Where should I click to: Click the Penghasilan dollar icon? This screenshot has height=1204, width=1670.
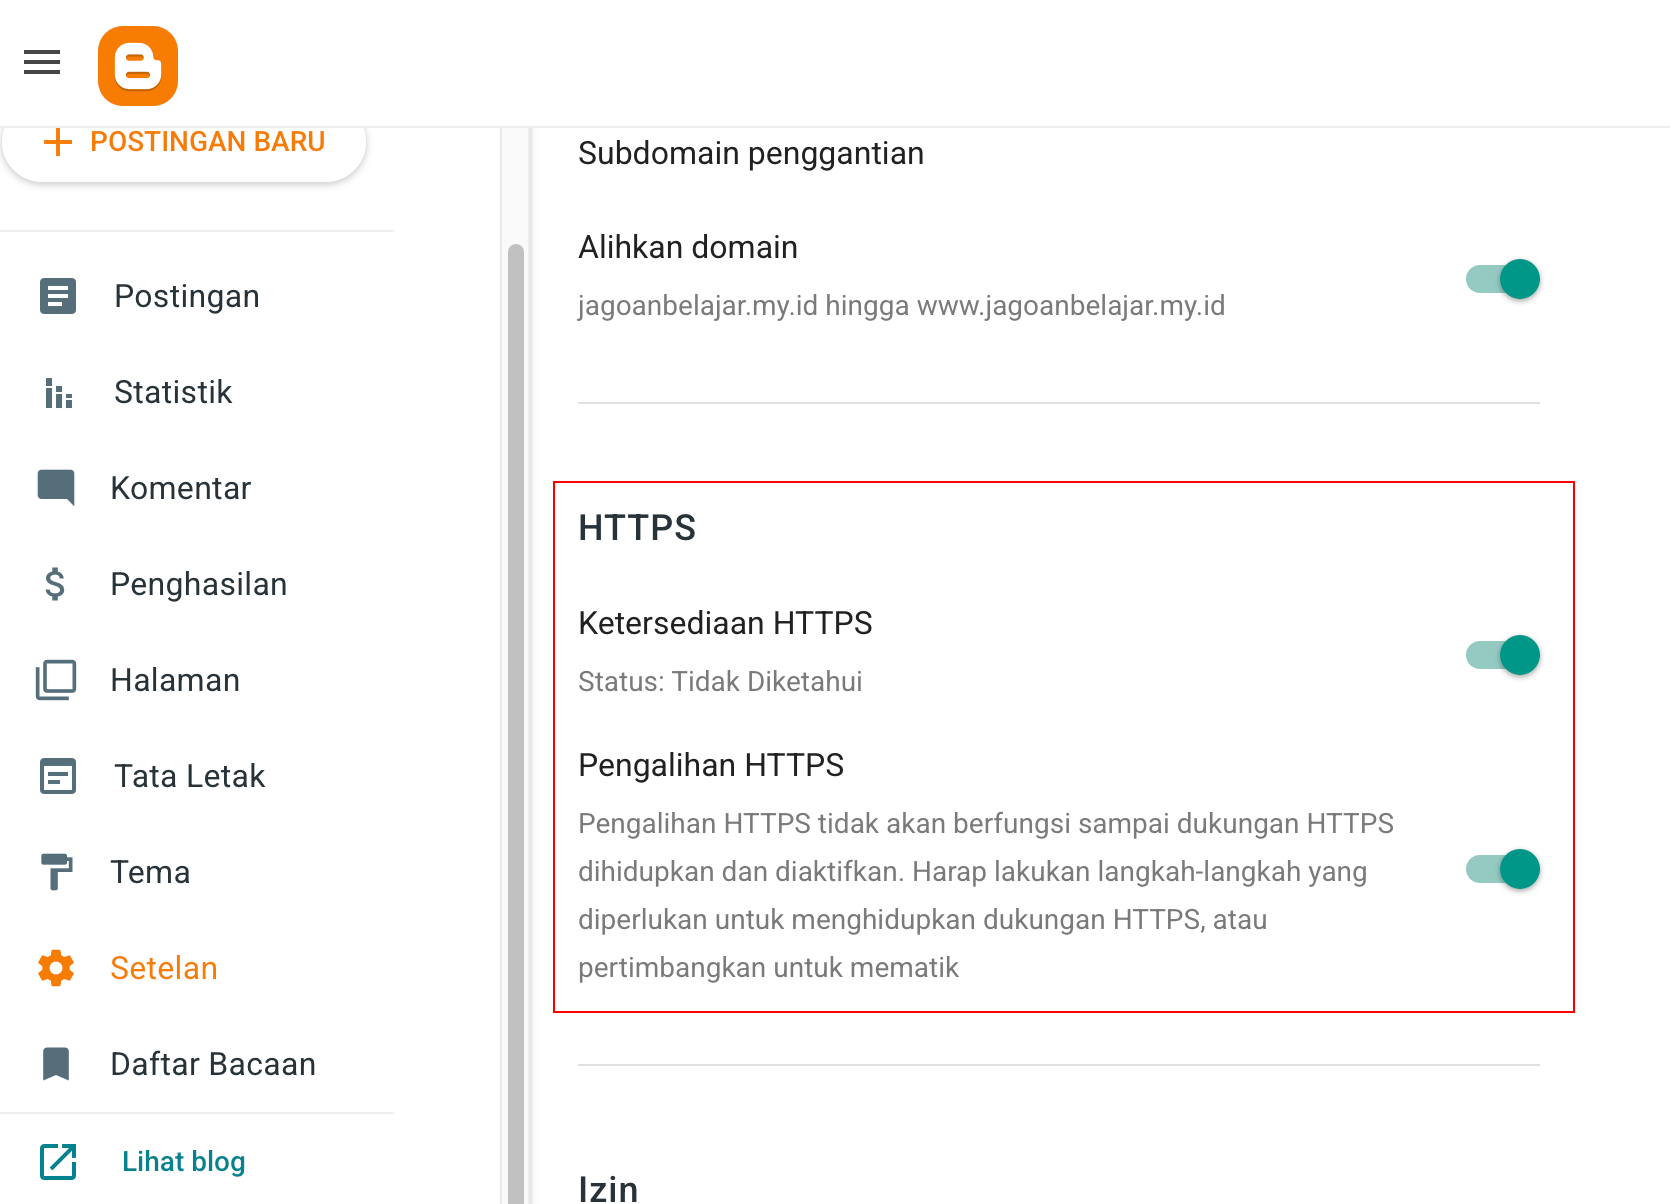pos(55,584)
